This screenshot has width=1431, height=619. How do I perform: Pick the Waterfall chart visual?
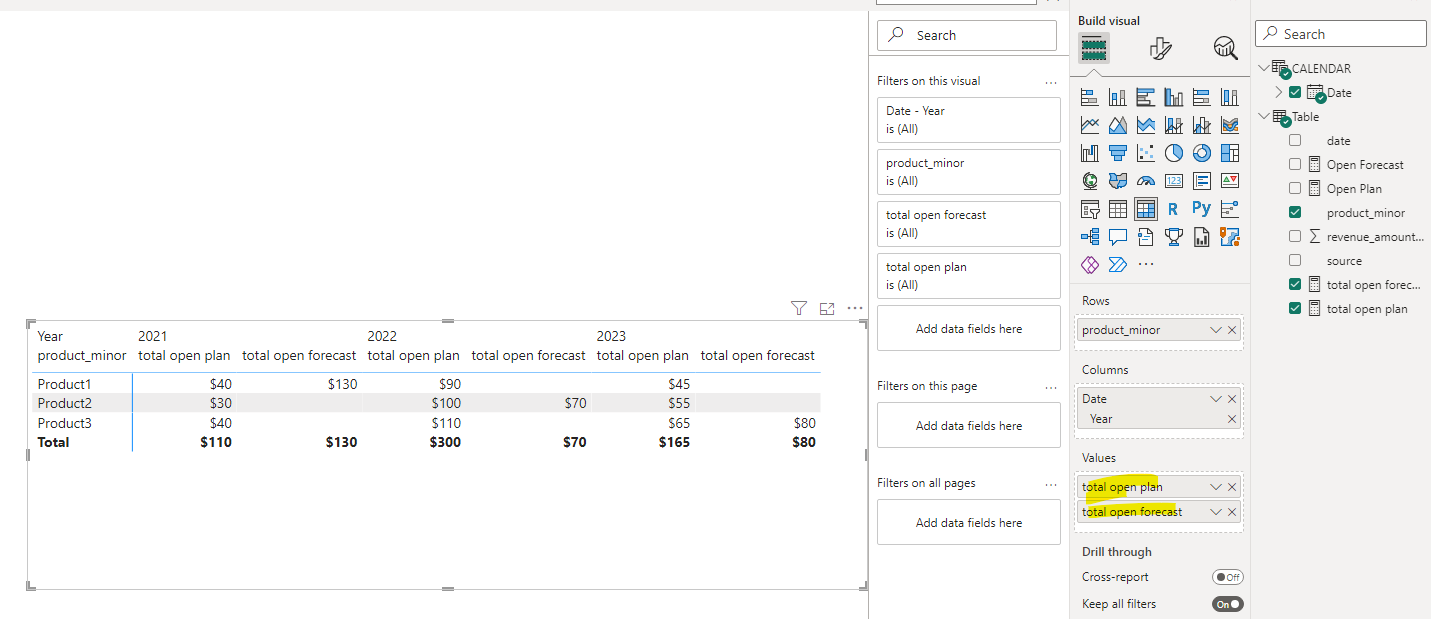tap(1090, 153)
